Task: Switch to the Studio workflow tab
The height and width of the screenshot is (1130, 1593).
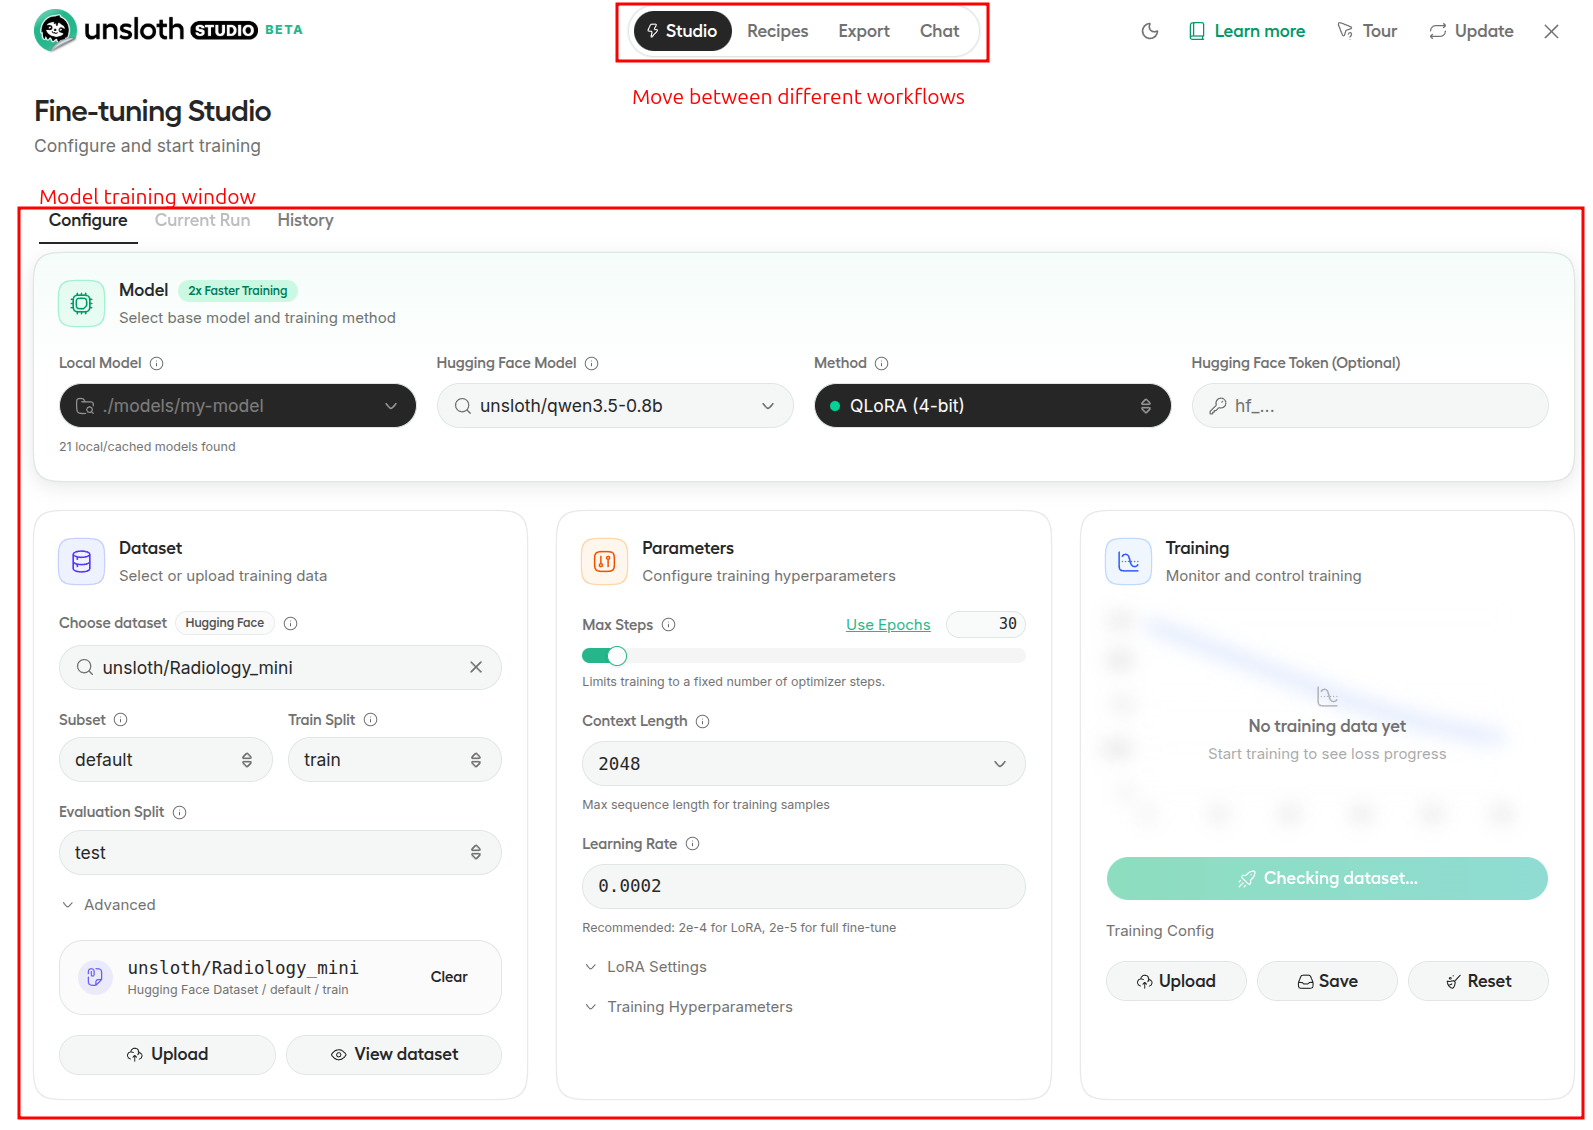Action: click(x=682, y=31)
